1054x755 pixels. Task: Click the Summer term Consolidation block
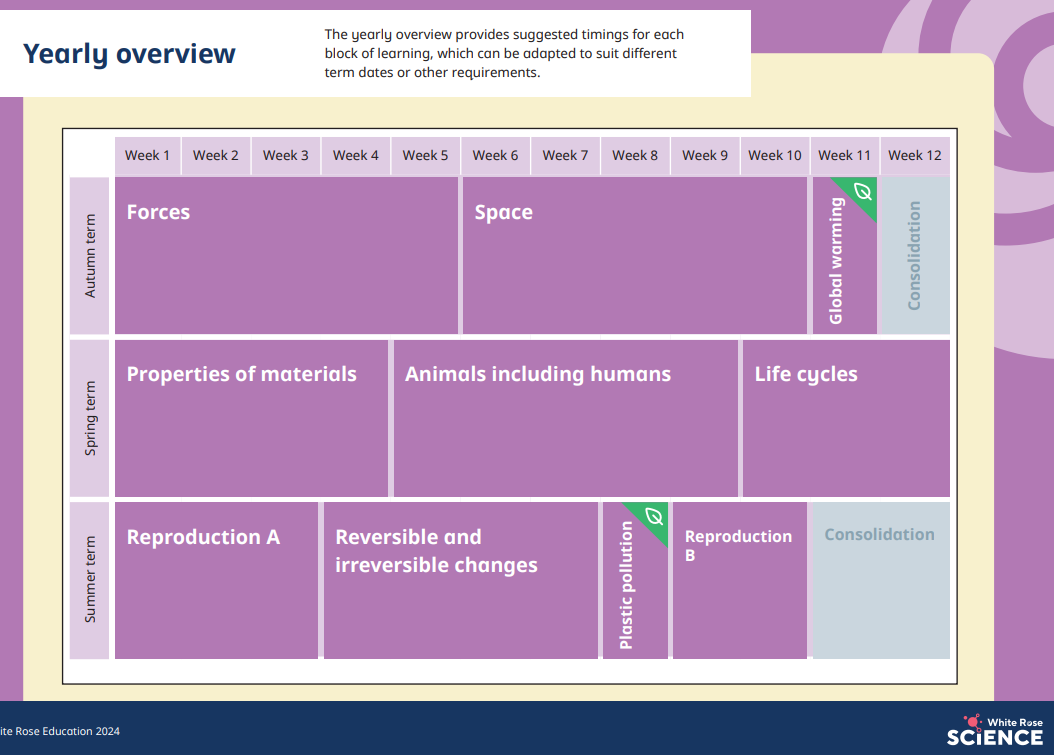(x=880, y=580)
